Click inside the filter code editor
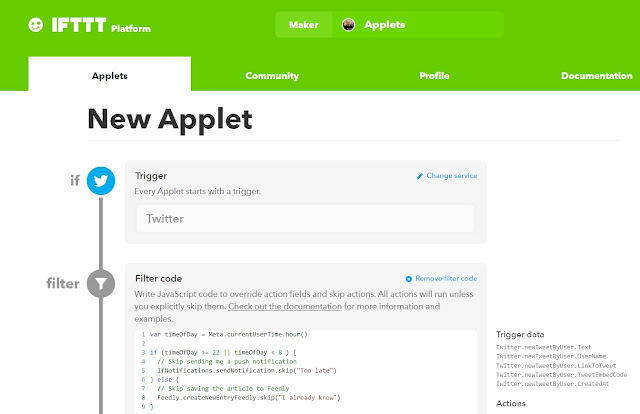The height and width of the screenshot is (414, 640). pyautogui.click(x=305, y=371)
